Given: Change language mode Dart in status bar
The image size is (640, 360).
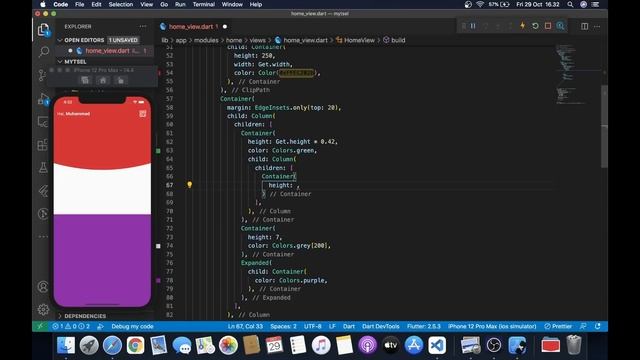Looking at the screenshot, I should 349,326.
